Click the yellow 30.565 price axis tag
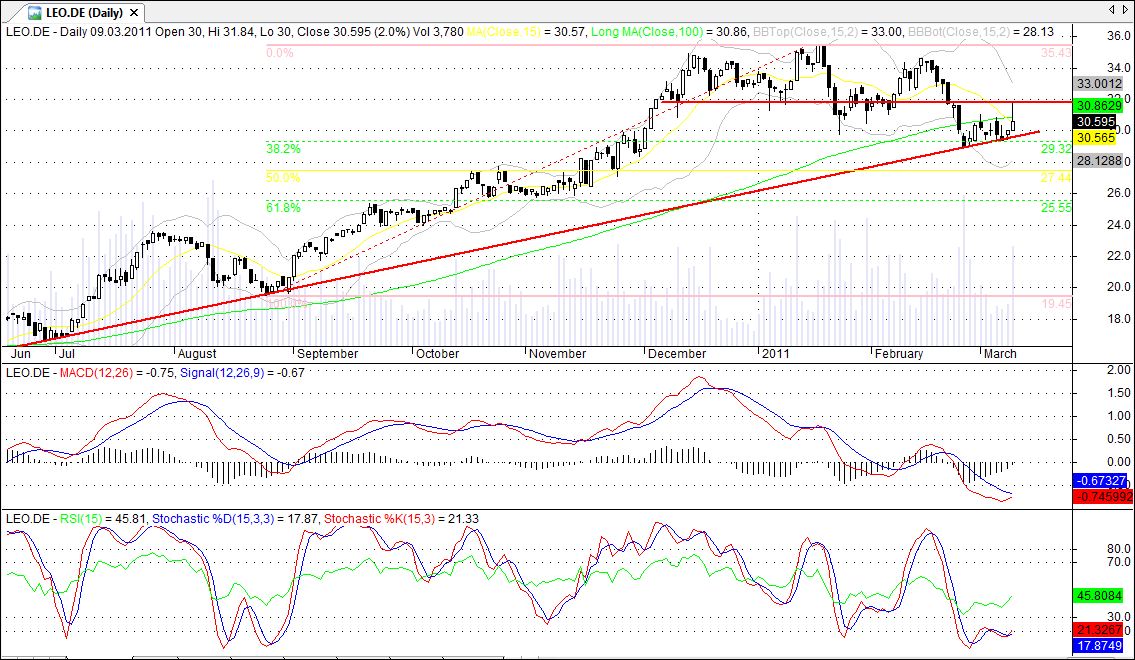Screen dimensions: 1135x660 1097,138
